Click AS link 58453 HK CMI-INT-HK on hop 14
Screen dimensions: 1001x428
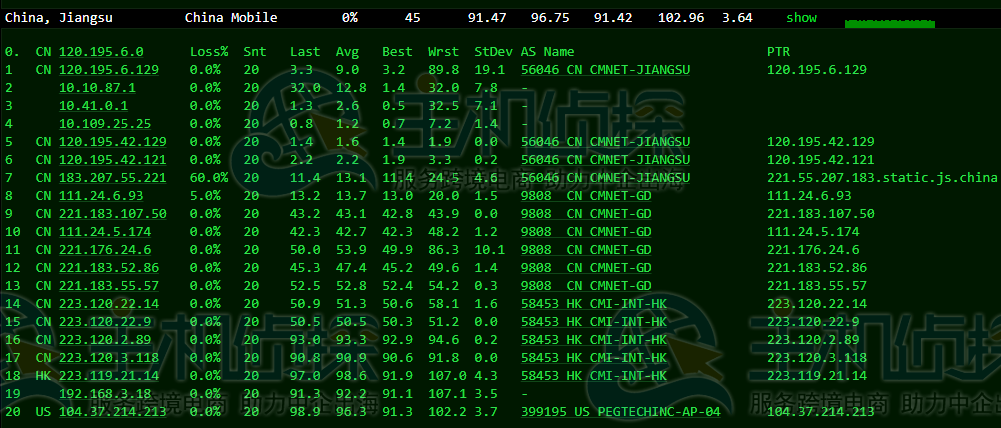coord(594,303)
